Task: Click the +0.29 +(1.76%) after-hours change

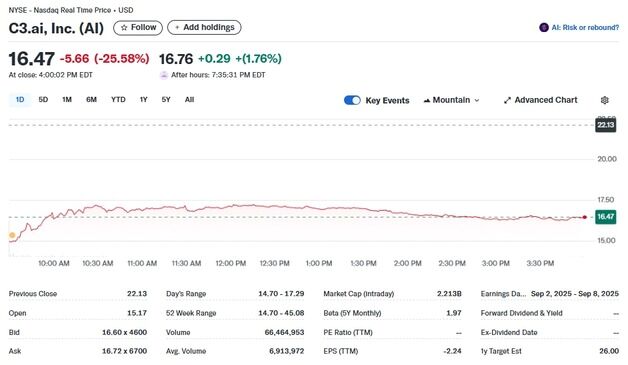Action: (x=240, y=58)
